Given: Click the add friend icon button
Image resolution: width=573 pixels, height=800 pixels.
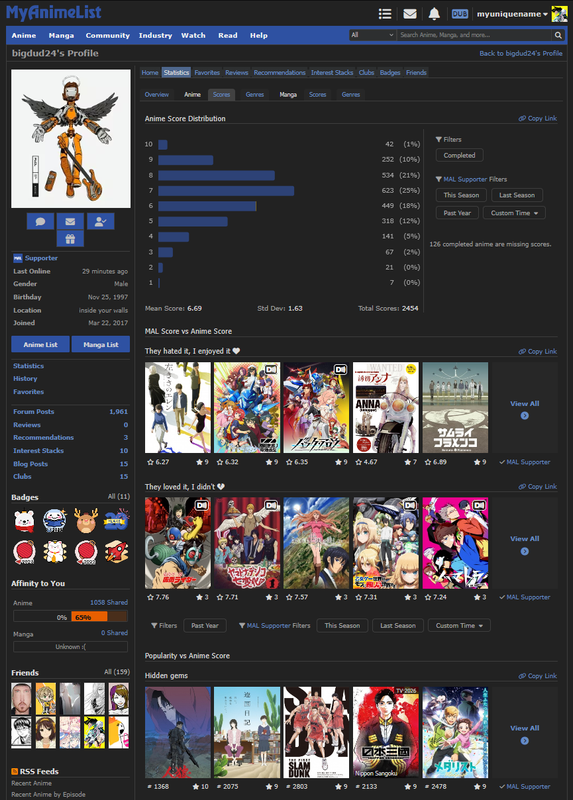Looking at the screenshot, I should coord(101,221).
